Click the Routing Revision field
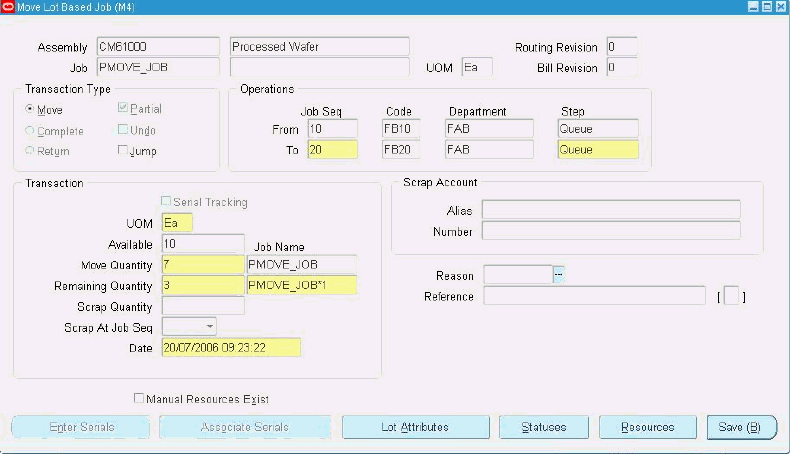 tap(622, 46)
